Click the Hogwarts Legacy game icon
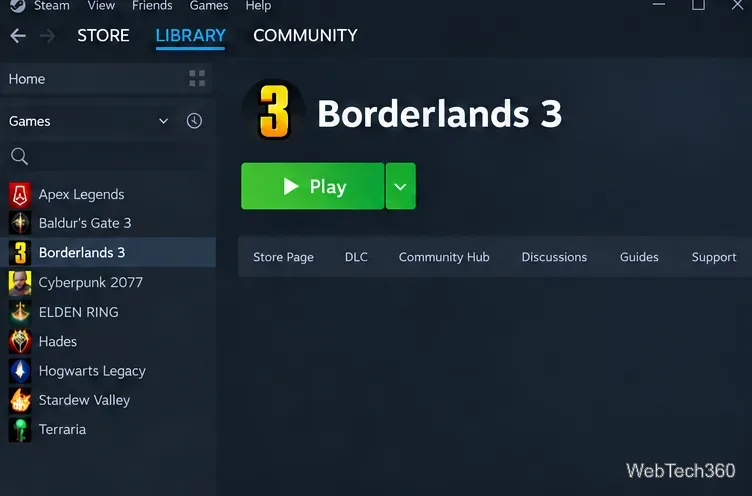 click(x=20, y=371)
